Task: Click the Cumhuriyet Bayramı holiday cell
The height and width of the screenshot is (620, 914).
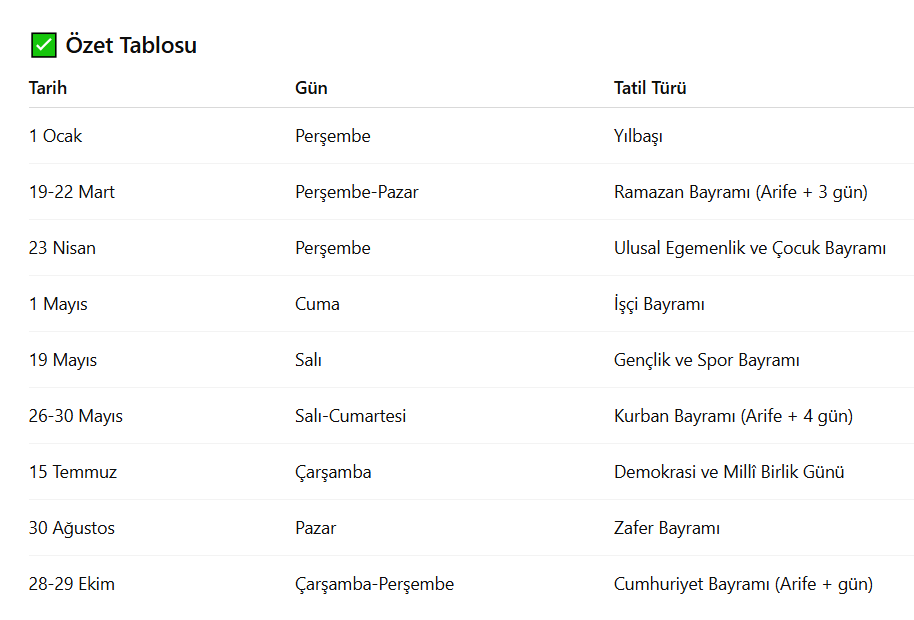Action: point(743,584)
